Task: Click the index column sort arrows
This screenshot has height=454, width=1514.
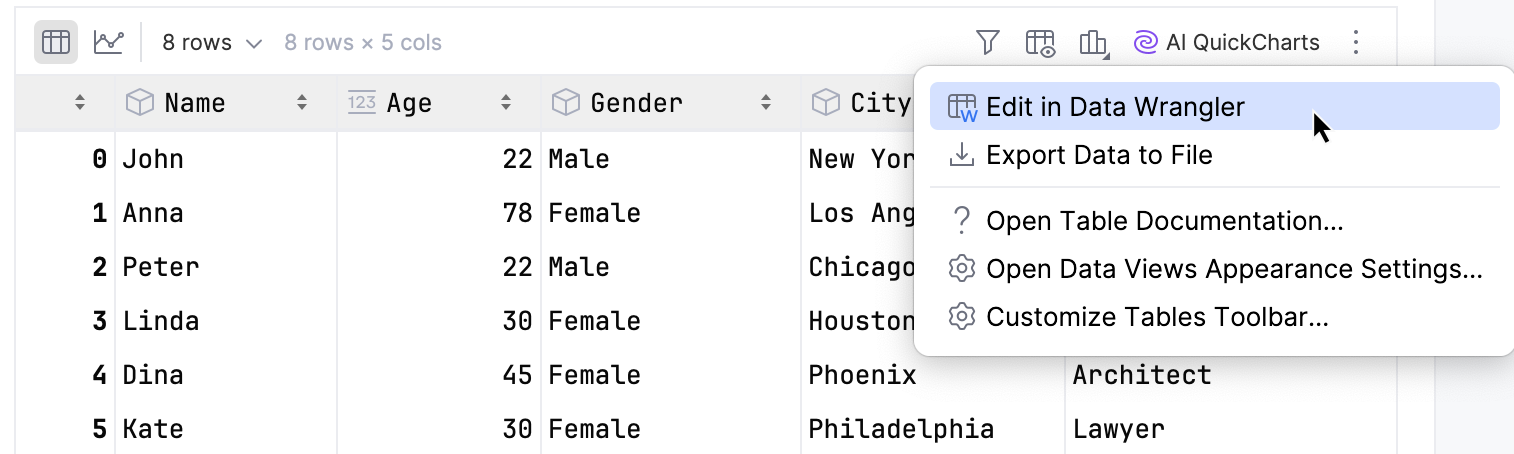Action: pyautogui.click(x=80, y=102)
